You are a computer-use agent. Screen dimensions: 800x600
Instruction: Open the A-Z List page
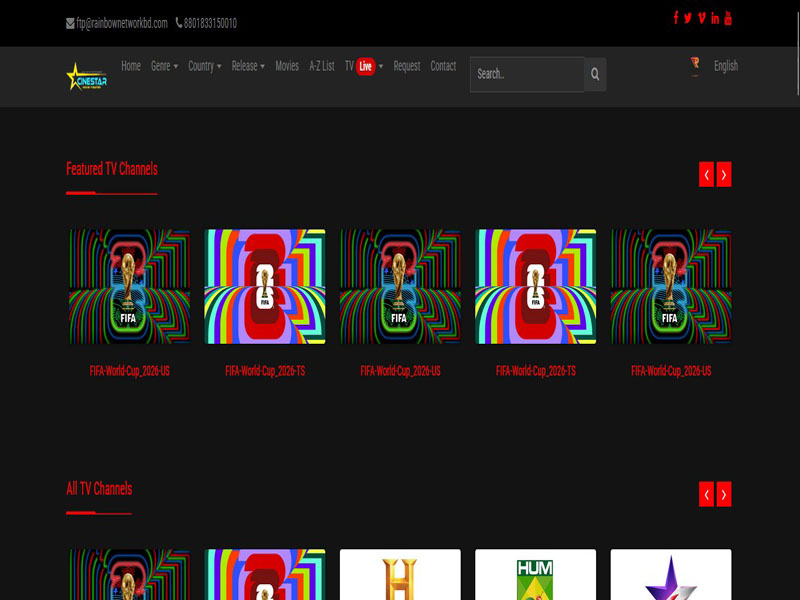[321, 66]
